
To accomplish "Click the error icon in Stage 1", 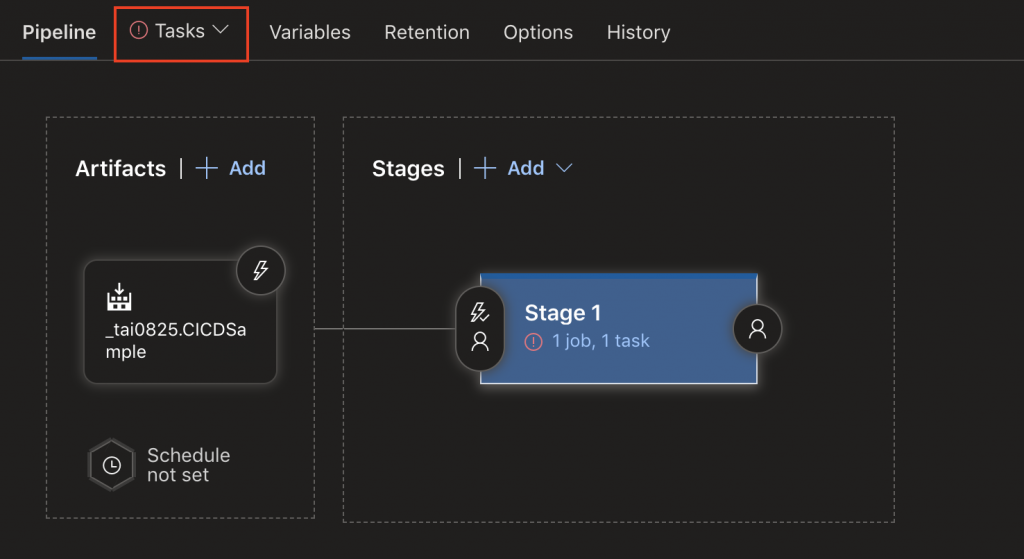I will point(534,342).
